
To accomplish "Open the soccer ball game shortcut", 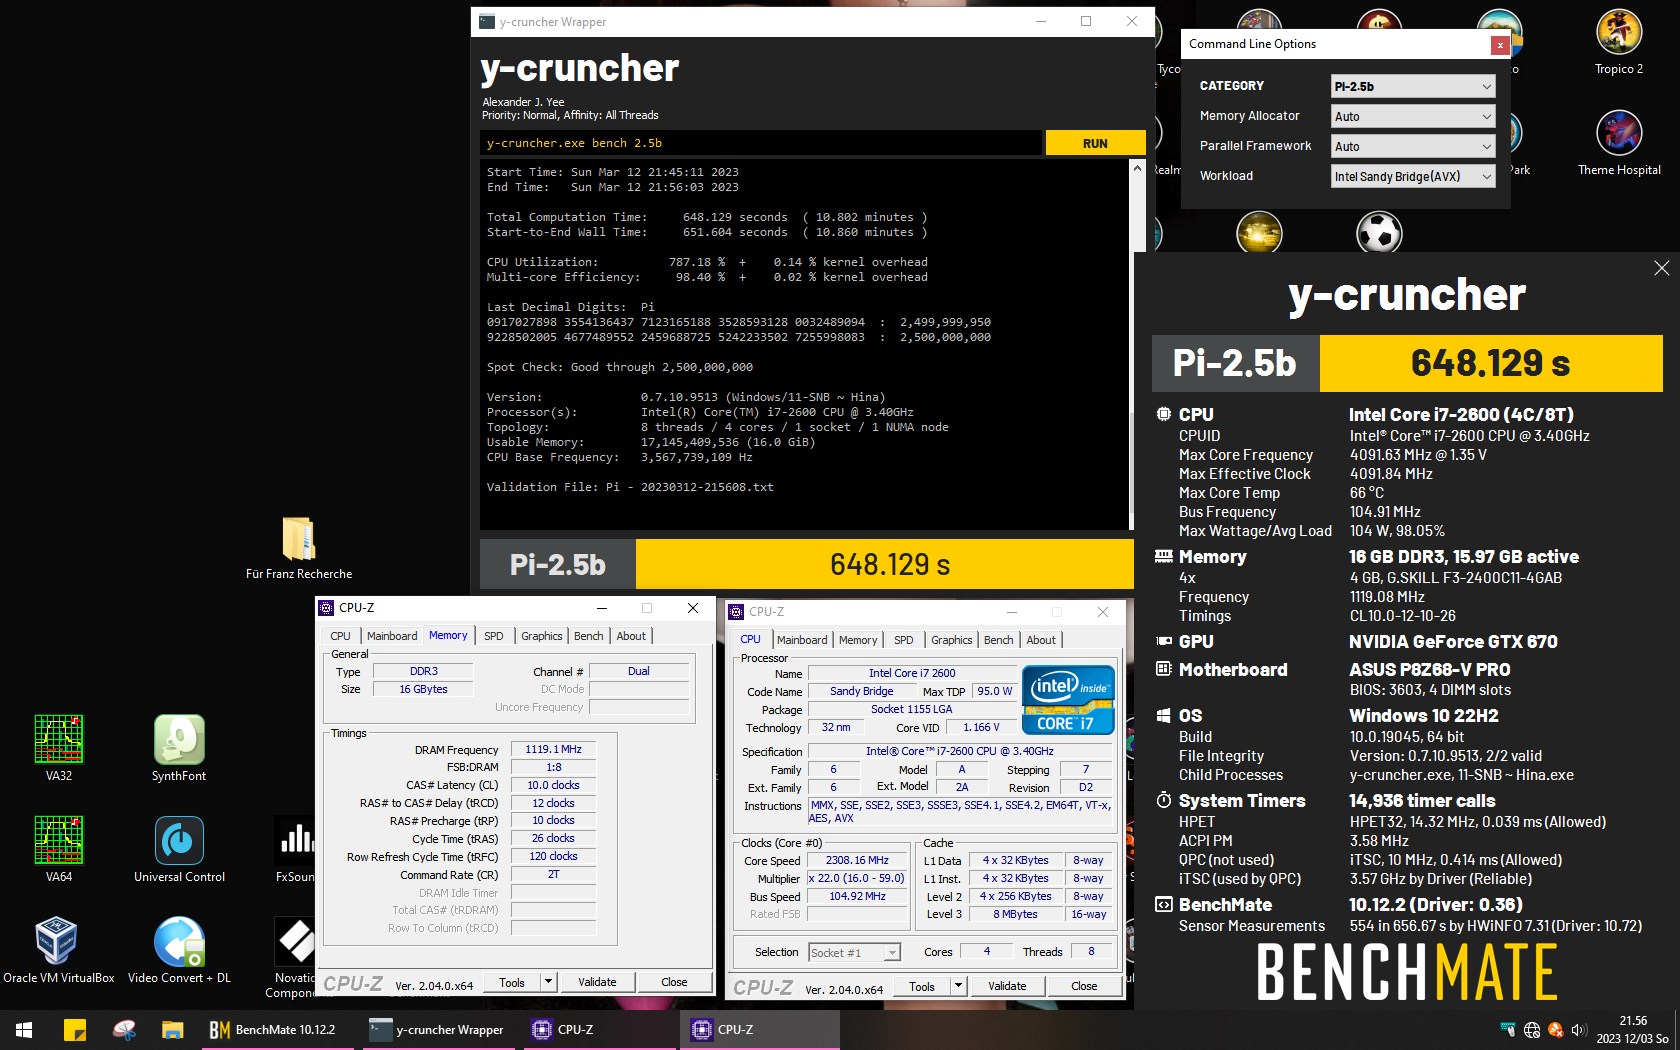I will coord(1379,234).
